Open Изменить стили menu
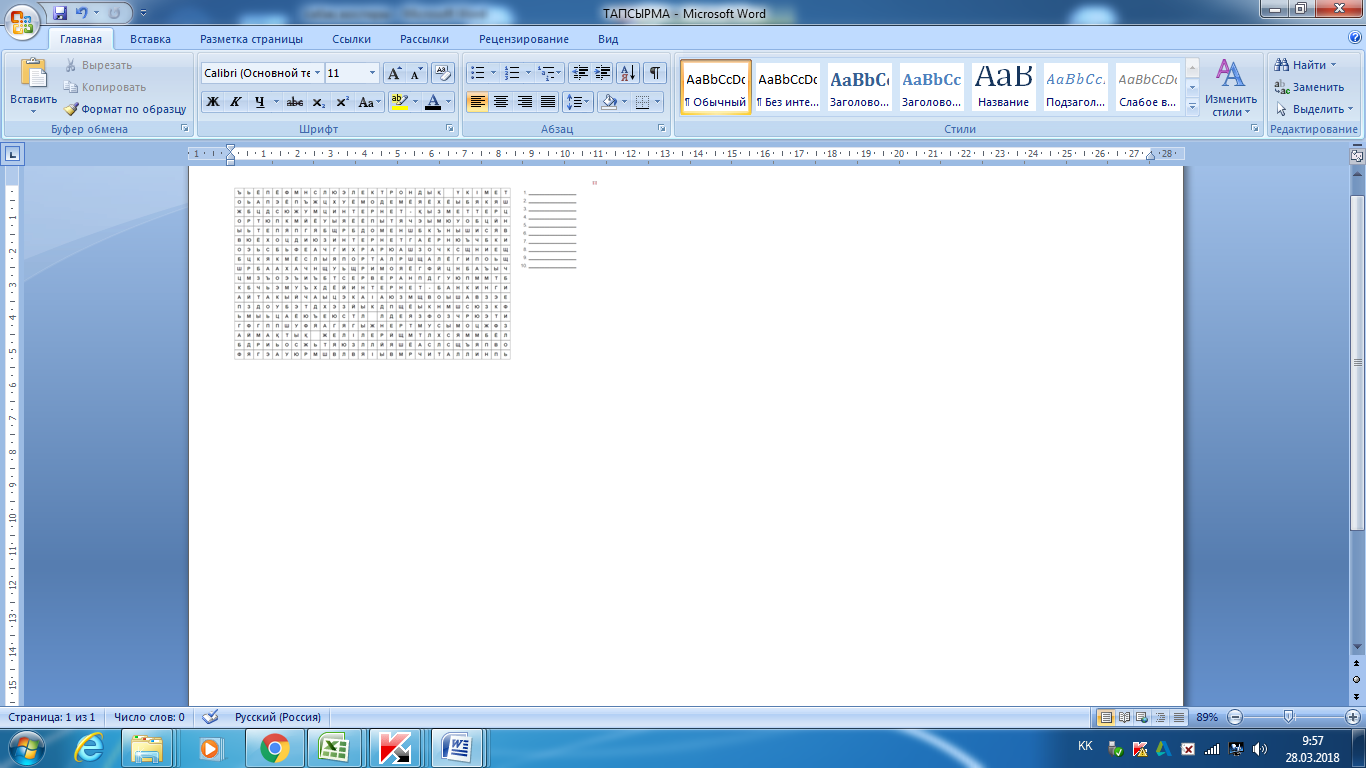 tap(1231, 88)
